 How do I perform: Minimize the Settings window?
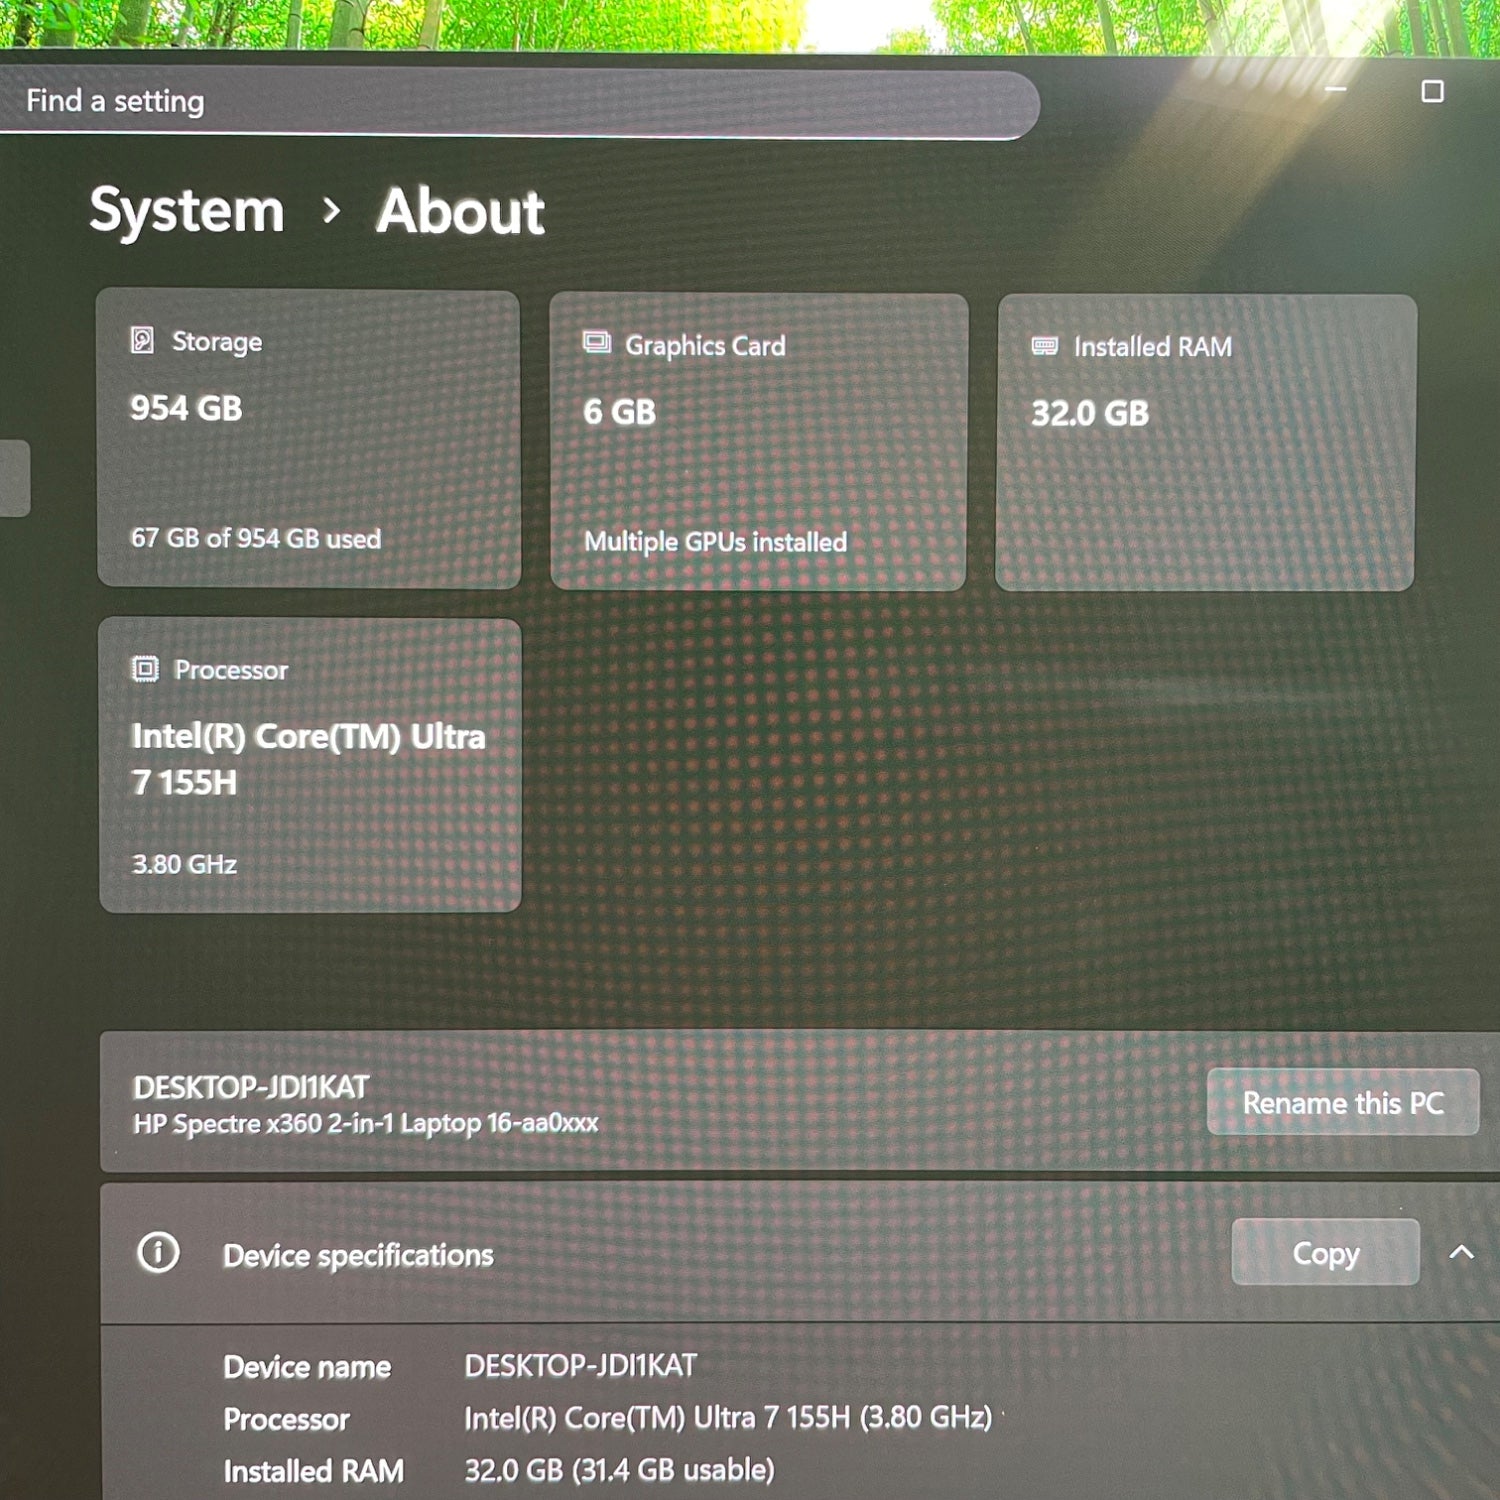tap(1335, 90)
